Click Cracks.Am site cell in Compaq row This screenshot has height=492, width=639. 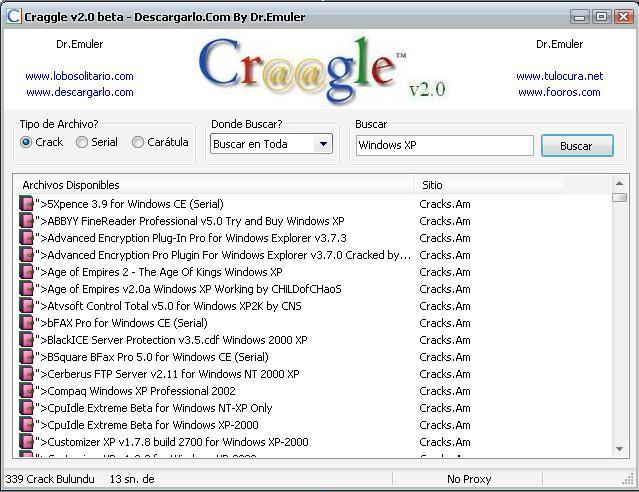coord(445,391)
